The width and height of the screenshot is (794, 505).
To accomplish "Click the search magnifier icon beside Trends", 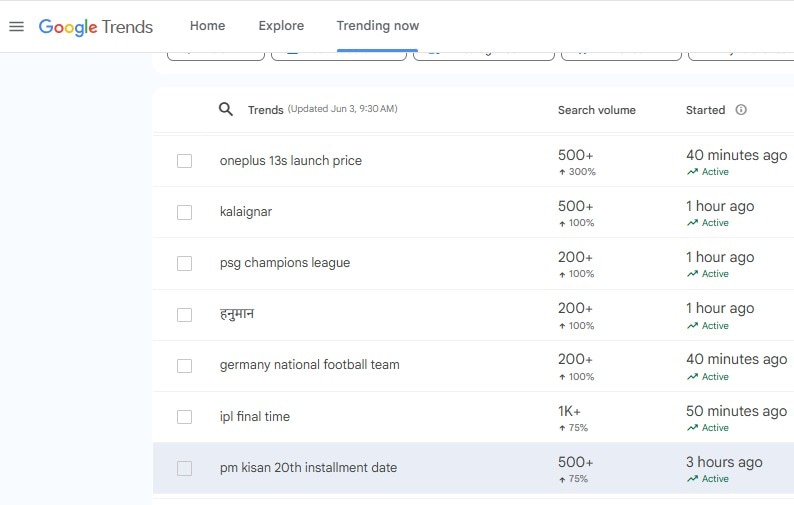I will (x=226, y=109).
